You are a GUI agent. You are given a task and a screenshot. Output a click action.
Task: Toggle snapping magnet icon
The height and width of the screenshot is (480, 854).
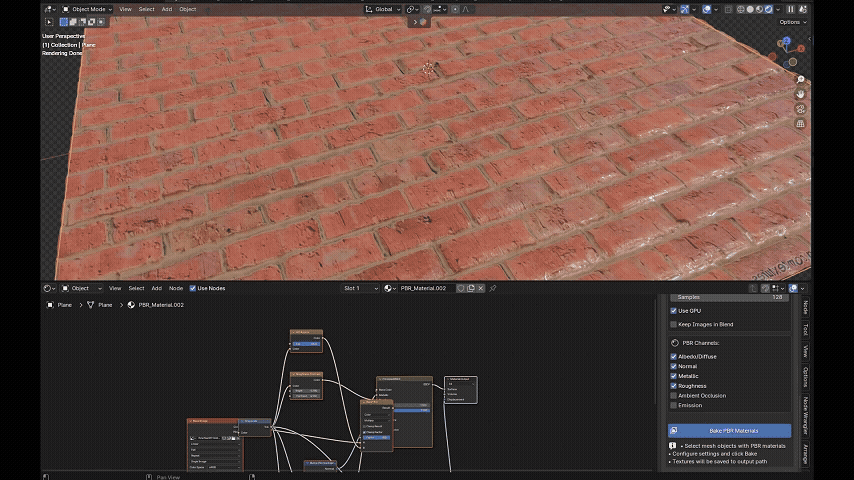tap(428, 9)
